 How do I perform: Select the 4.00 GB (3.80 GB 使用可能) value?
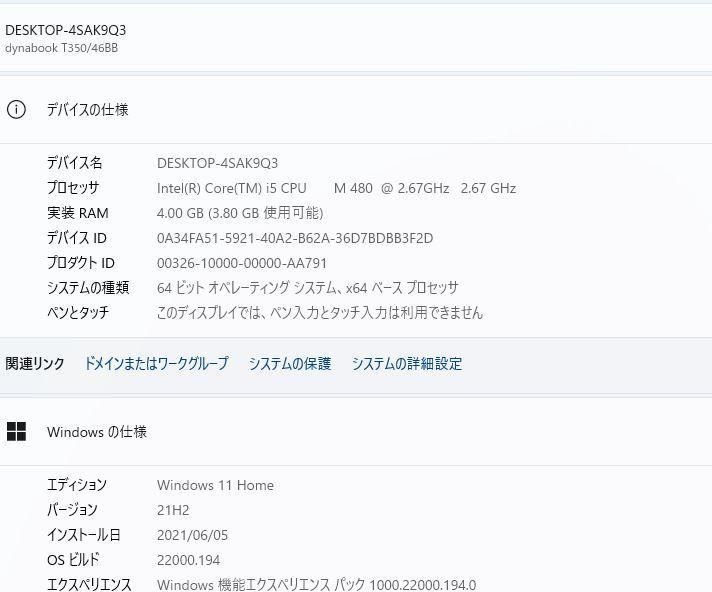(x=240, y=213)
